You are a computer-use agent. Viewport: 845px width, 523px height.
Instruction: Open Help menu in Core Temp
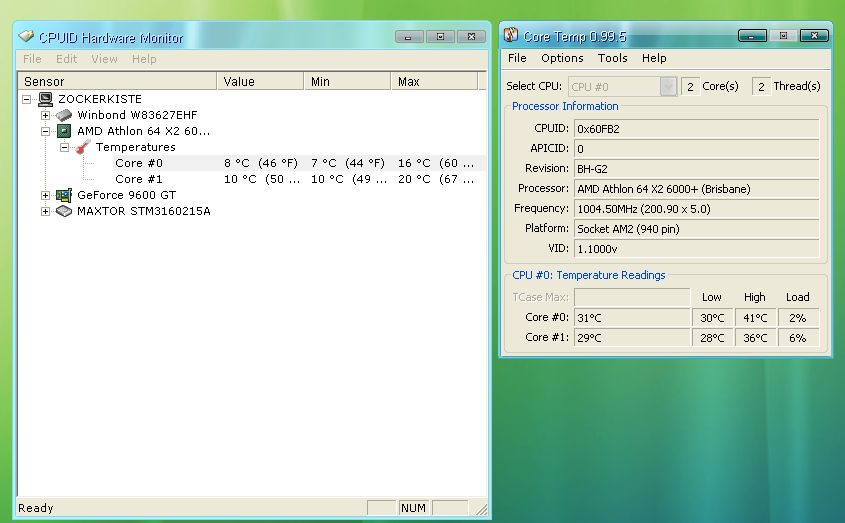654,58
